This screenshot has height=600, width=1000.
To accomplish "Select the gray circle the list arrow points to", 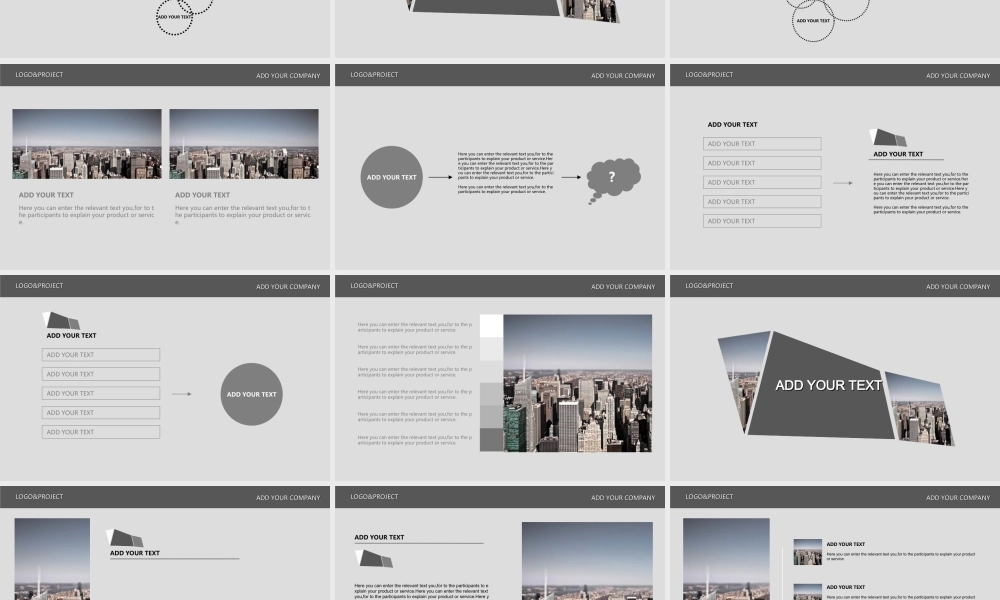I will point(252,394).
